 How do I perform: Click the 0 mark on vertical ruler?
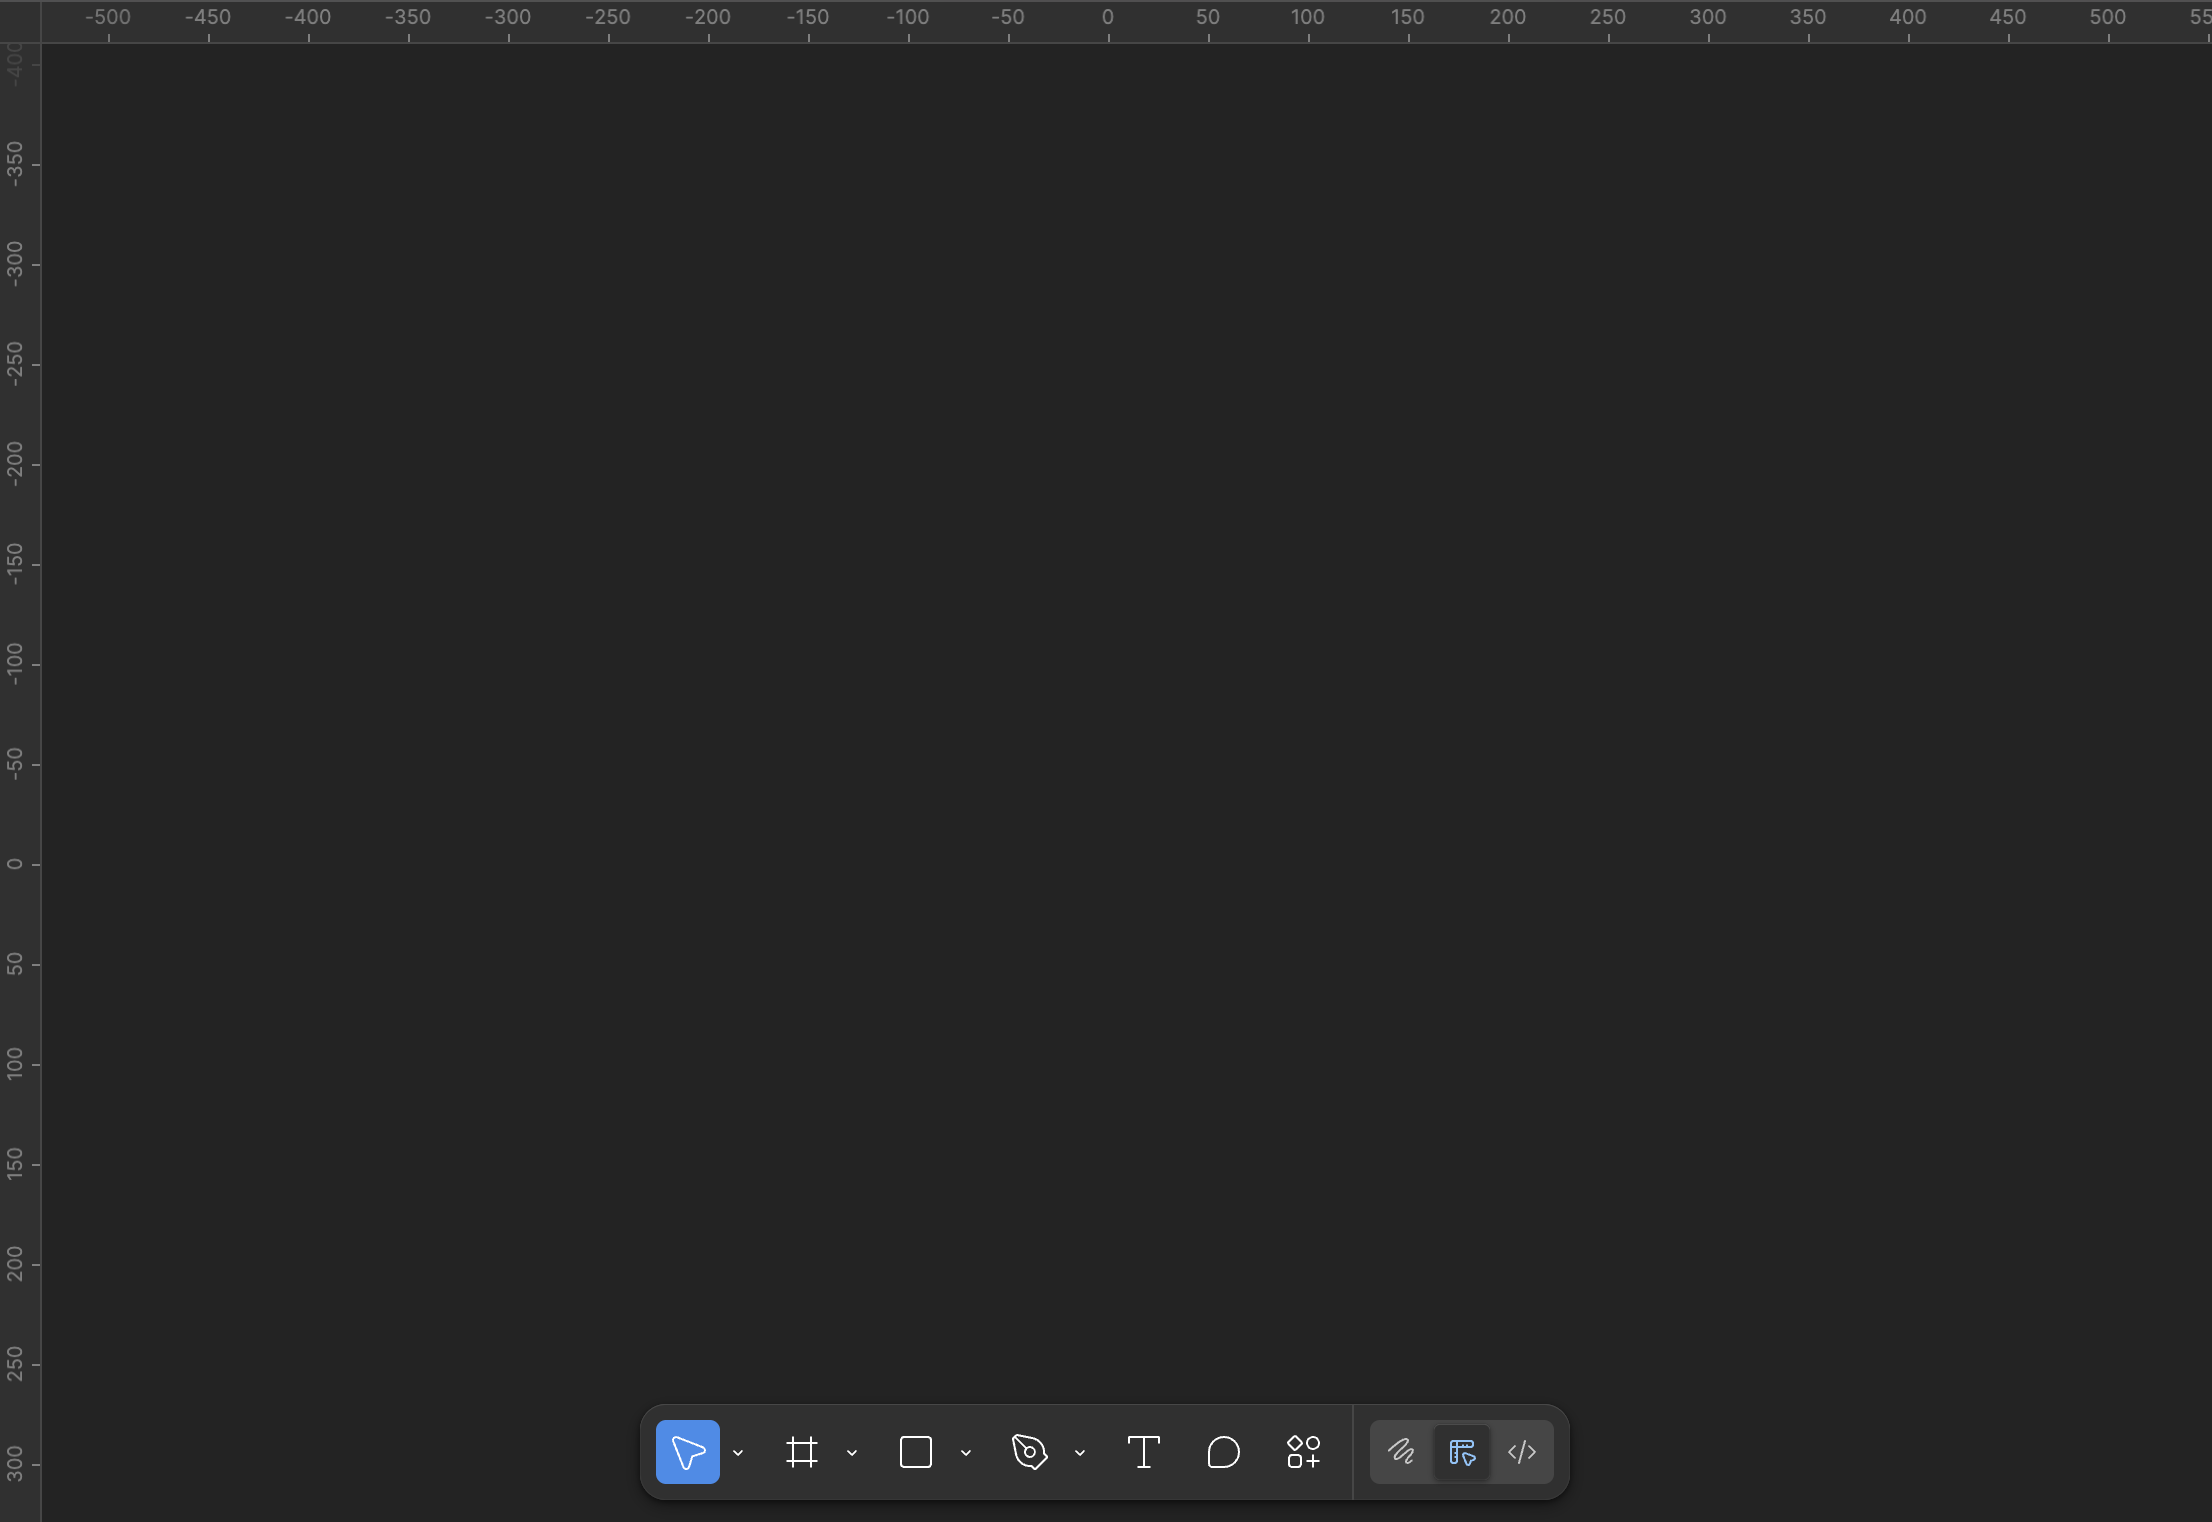15,864
